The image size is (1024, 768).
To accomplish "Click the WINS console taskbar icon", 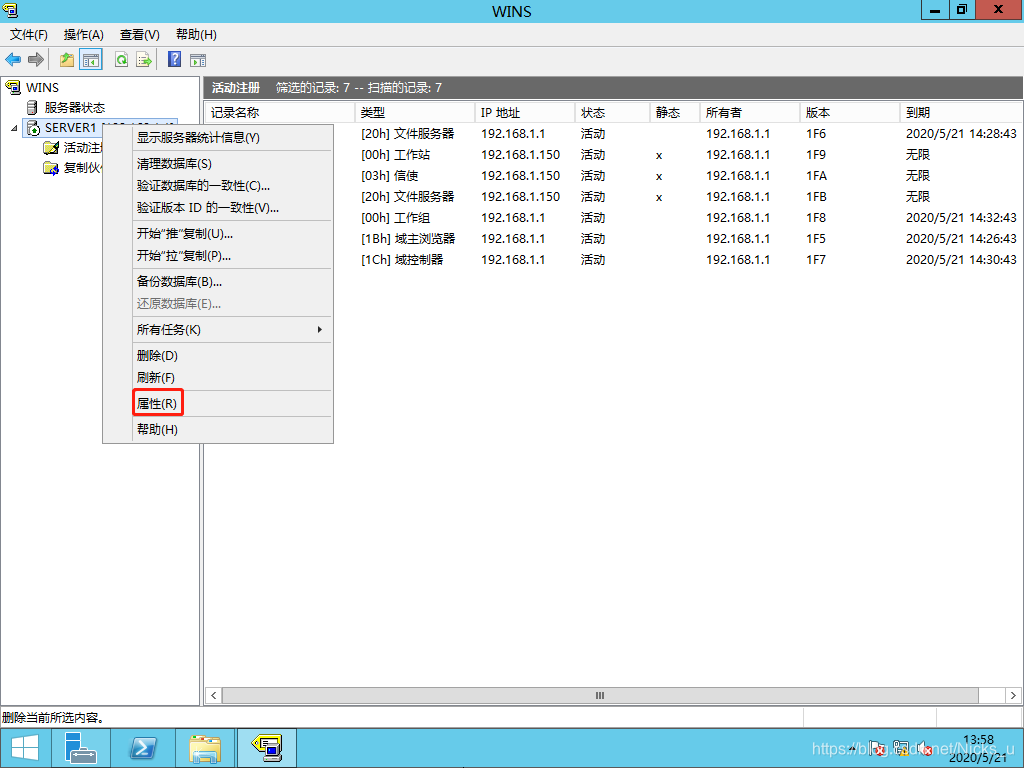I will pos(266,748).
